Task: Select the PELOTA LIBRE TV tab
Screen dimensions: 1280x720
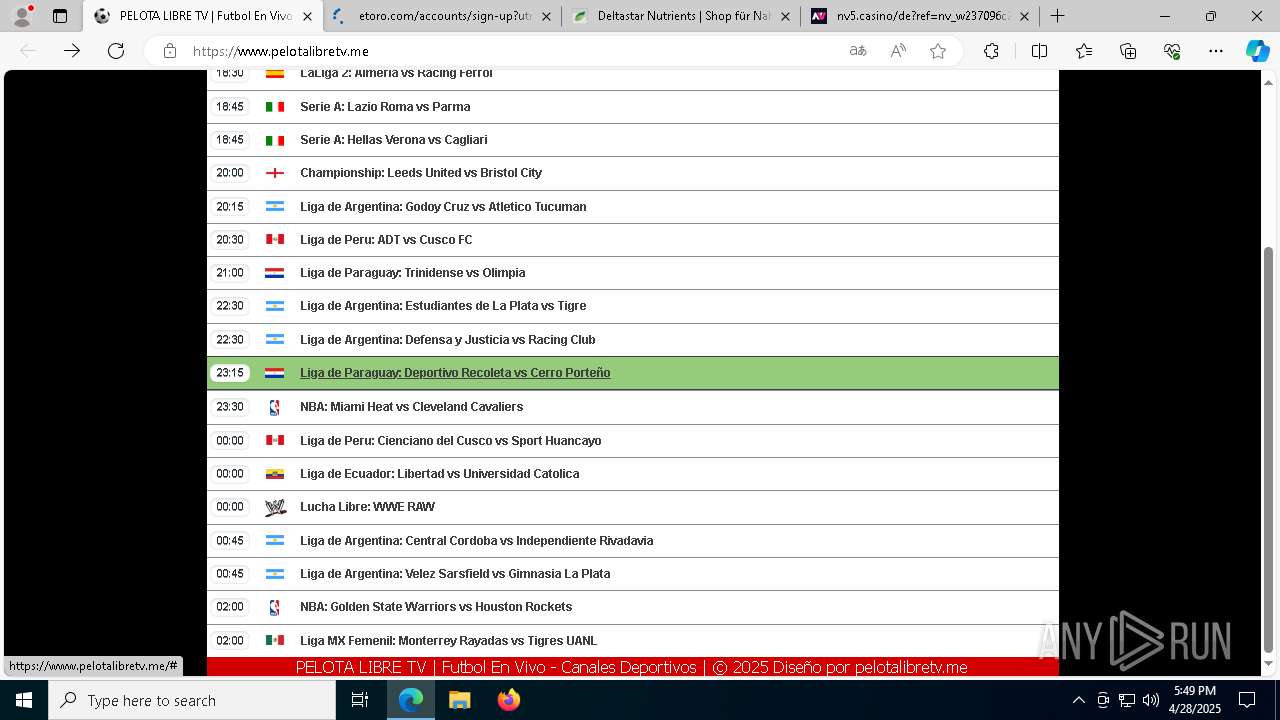Action: tap(204, 16)
